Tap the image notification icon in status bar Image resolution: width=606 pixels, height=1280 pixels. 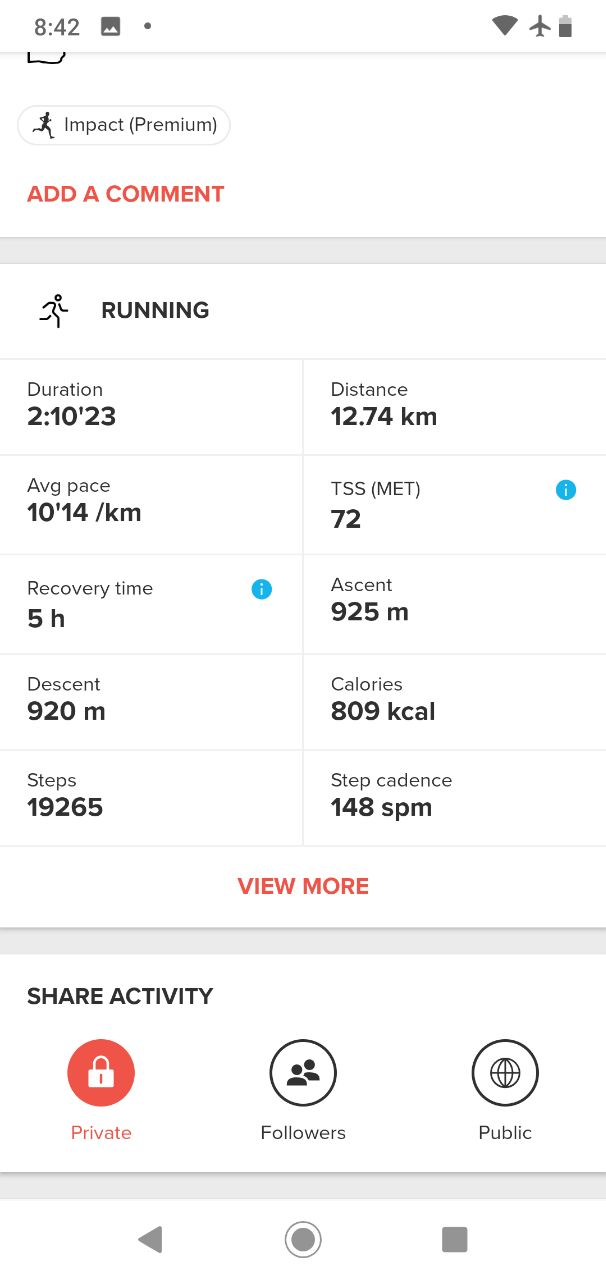point(111,27)
